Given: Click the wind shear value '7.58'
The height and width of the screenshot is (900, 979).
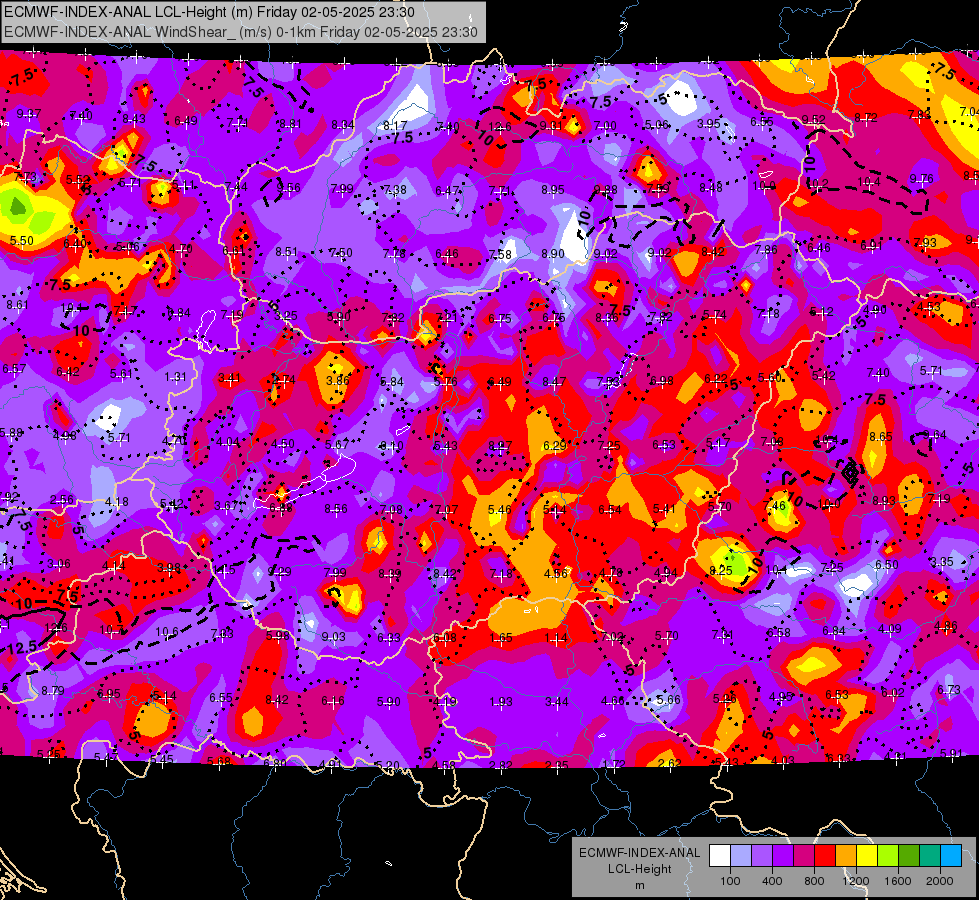Looking at the screenshot, I should pos(500,254).
